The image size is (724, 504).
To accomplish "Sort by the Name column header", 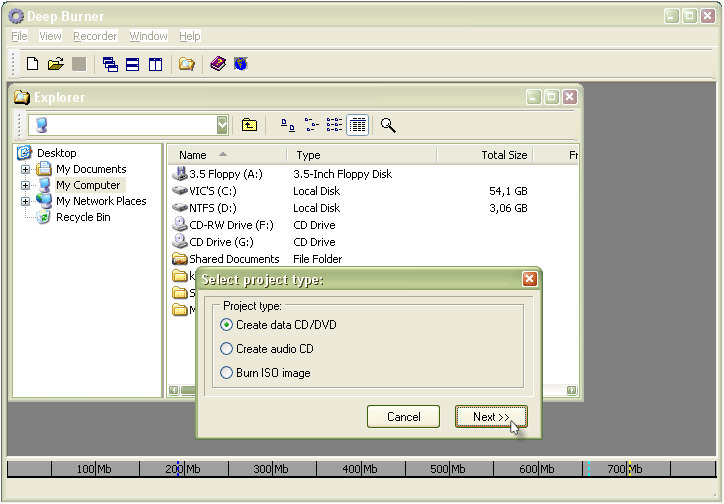I will click(x=226, y=155).
